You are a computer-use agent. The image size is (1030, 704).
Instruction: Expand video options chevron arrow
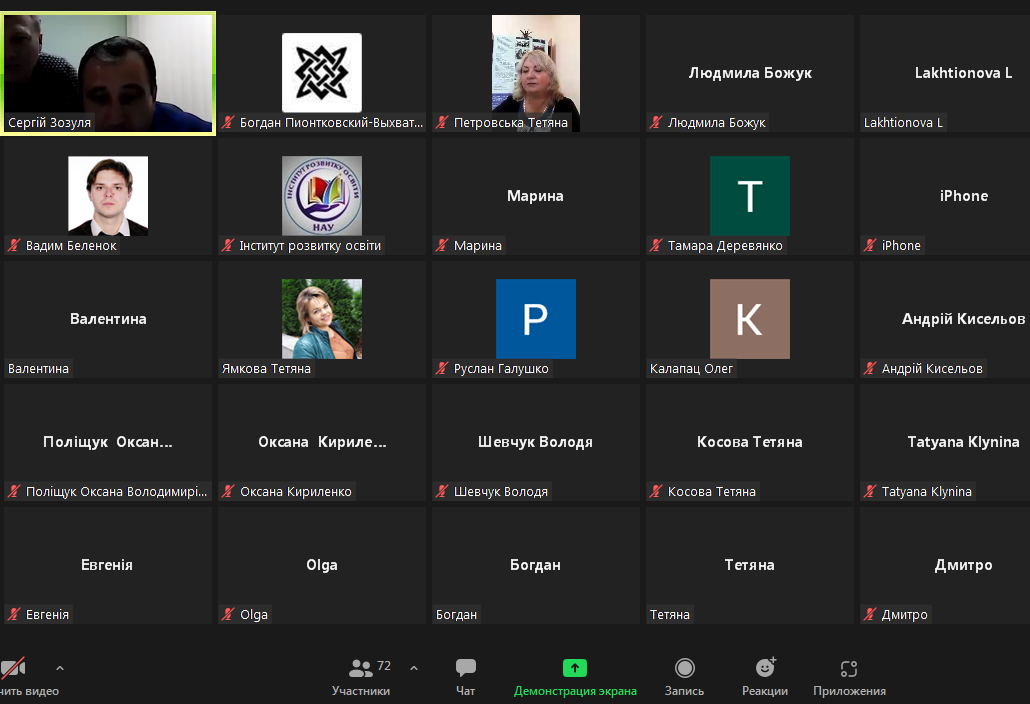[x=60, y=668]
